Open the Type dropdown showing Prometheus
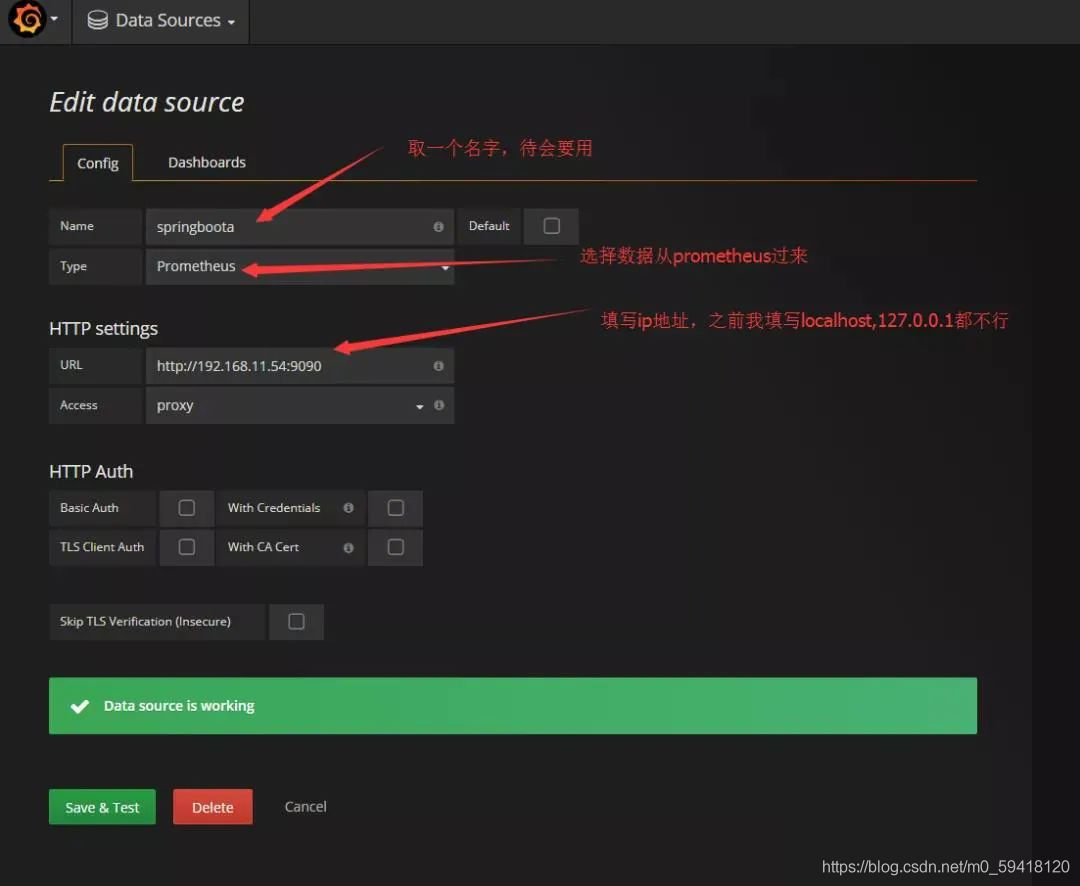The height and width of the screenshot is (886, 1080). tap(300, 266)
